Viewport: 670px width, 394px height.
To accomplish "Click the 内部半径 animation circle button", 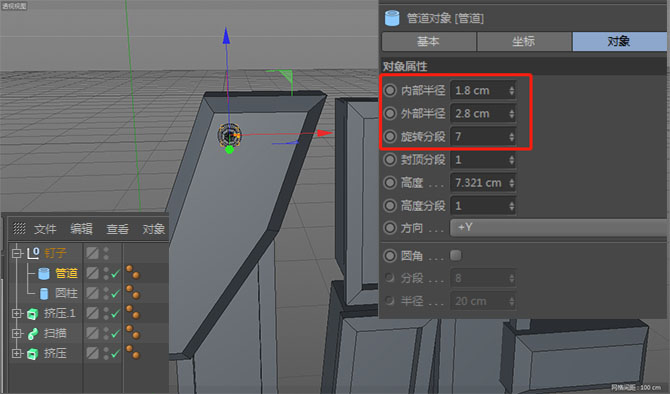I will point(390,90).
